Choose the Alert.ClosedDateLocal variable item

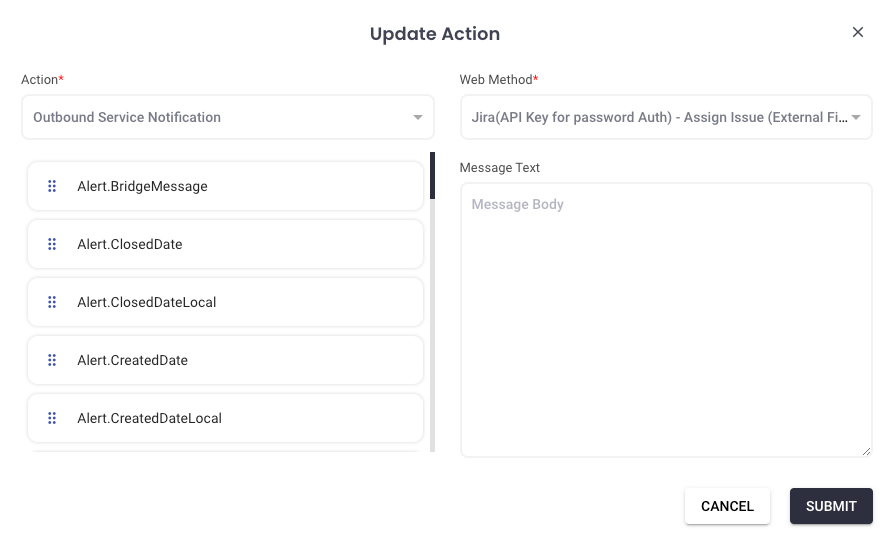(x=240, y=302)
